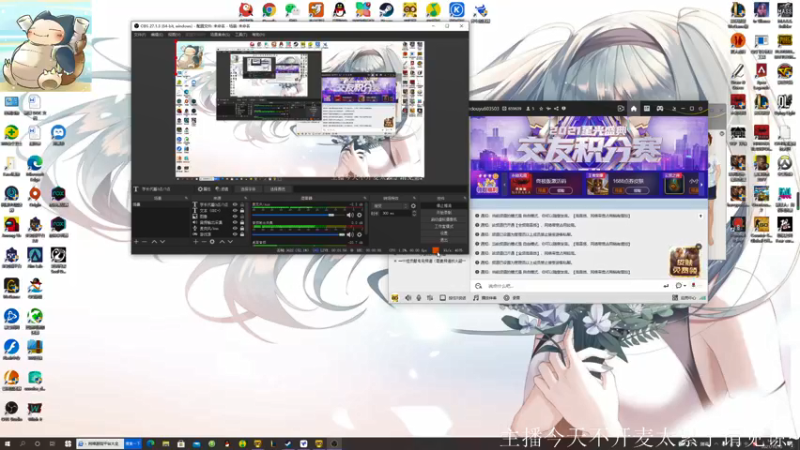Toggle visibility eye of second text source
The image size is (800, 450).
pos(235,210)
